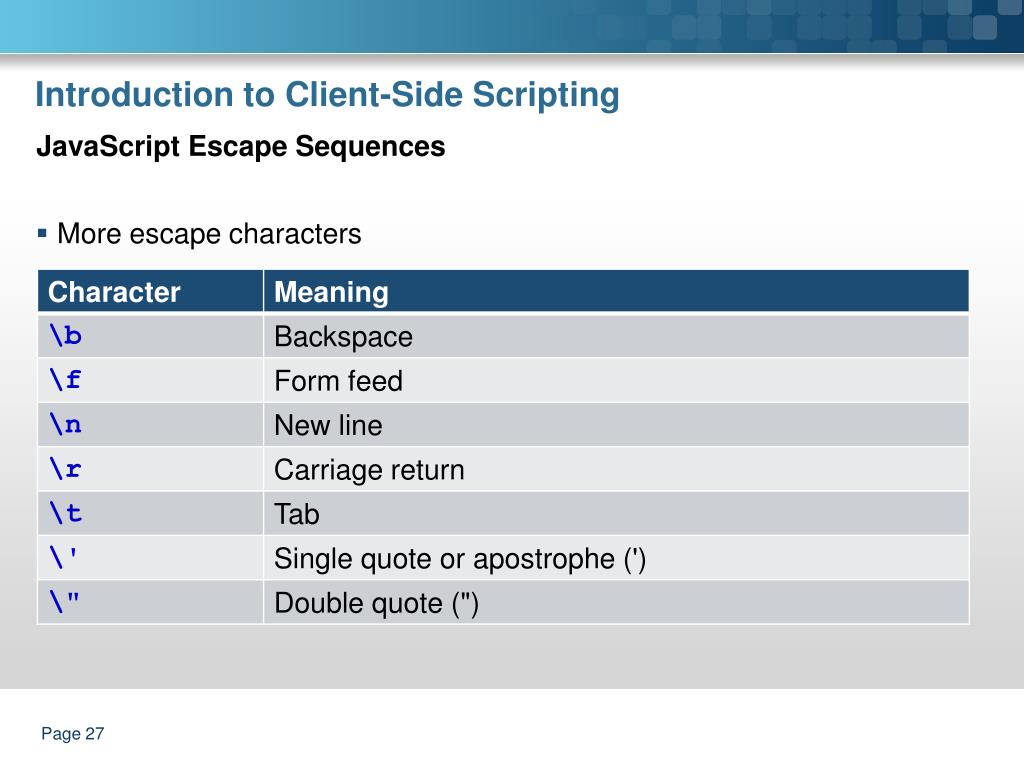Click the Page 27 footer label

72,734
